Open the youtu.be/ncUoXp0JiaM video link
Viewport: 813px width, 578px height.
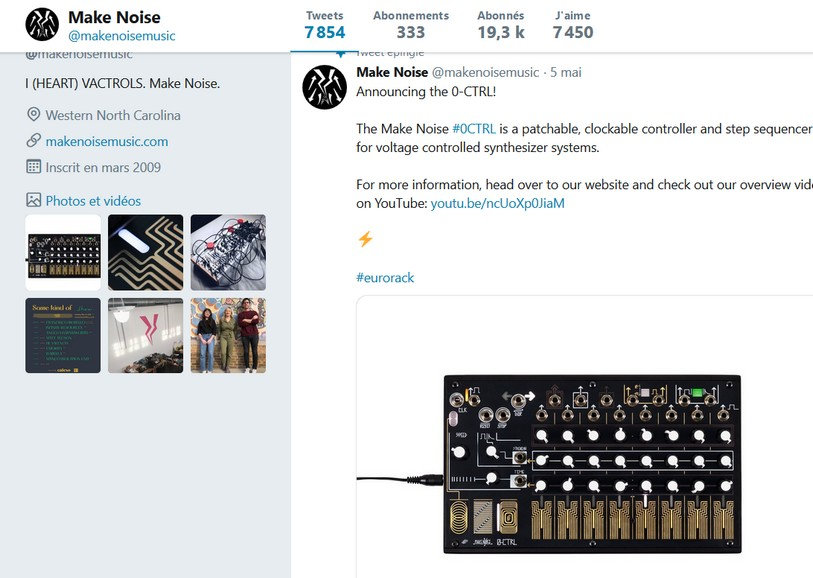tap(497, 203)
